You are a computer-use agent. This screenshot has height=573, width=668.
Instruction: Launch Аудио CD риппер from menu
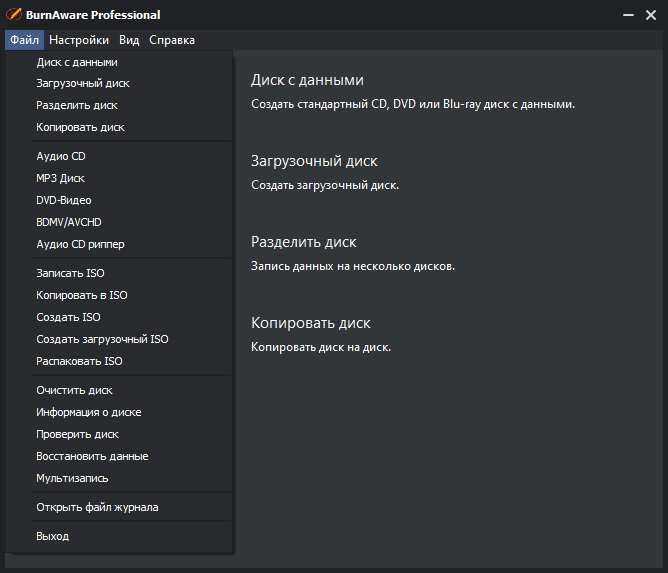pos(80,244)
